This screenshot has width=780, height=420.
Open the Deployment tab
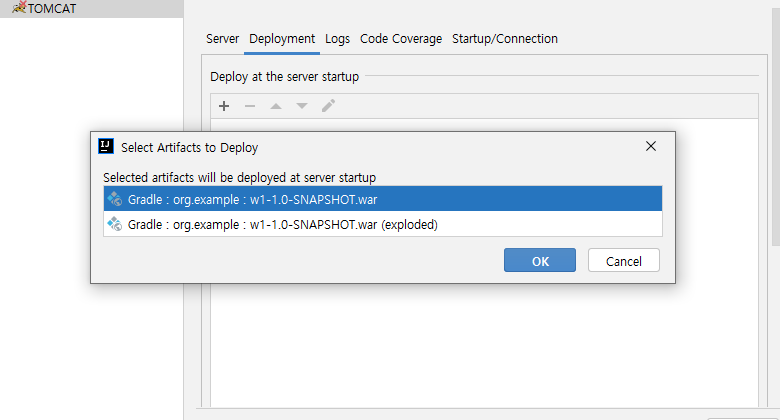pos(282,39)
